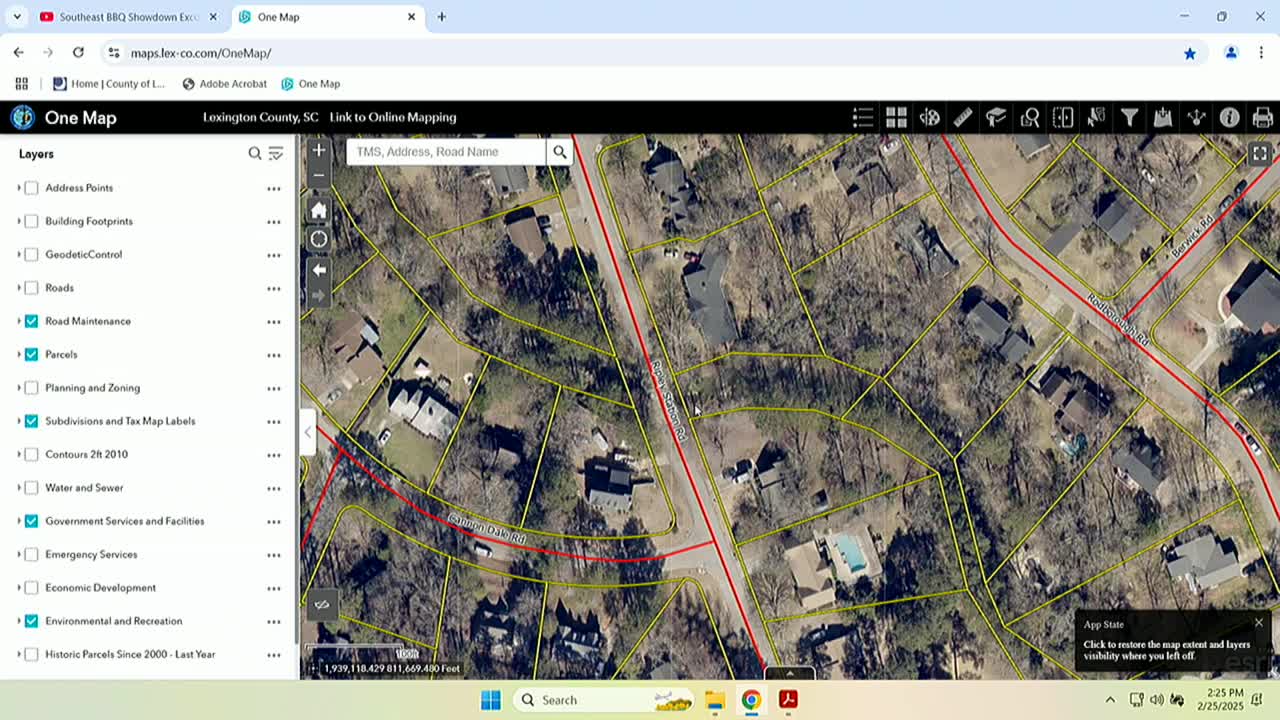
Task: Activate the Select features tool
Action: pos(1096,118)
